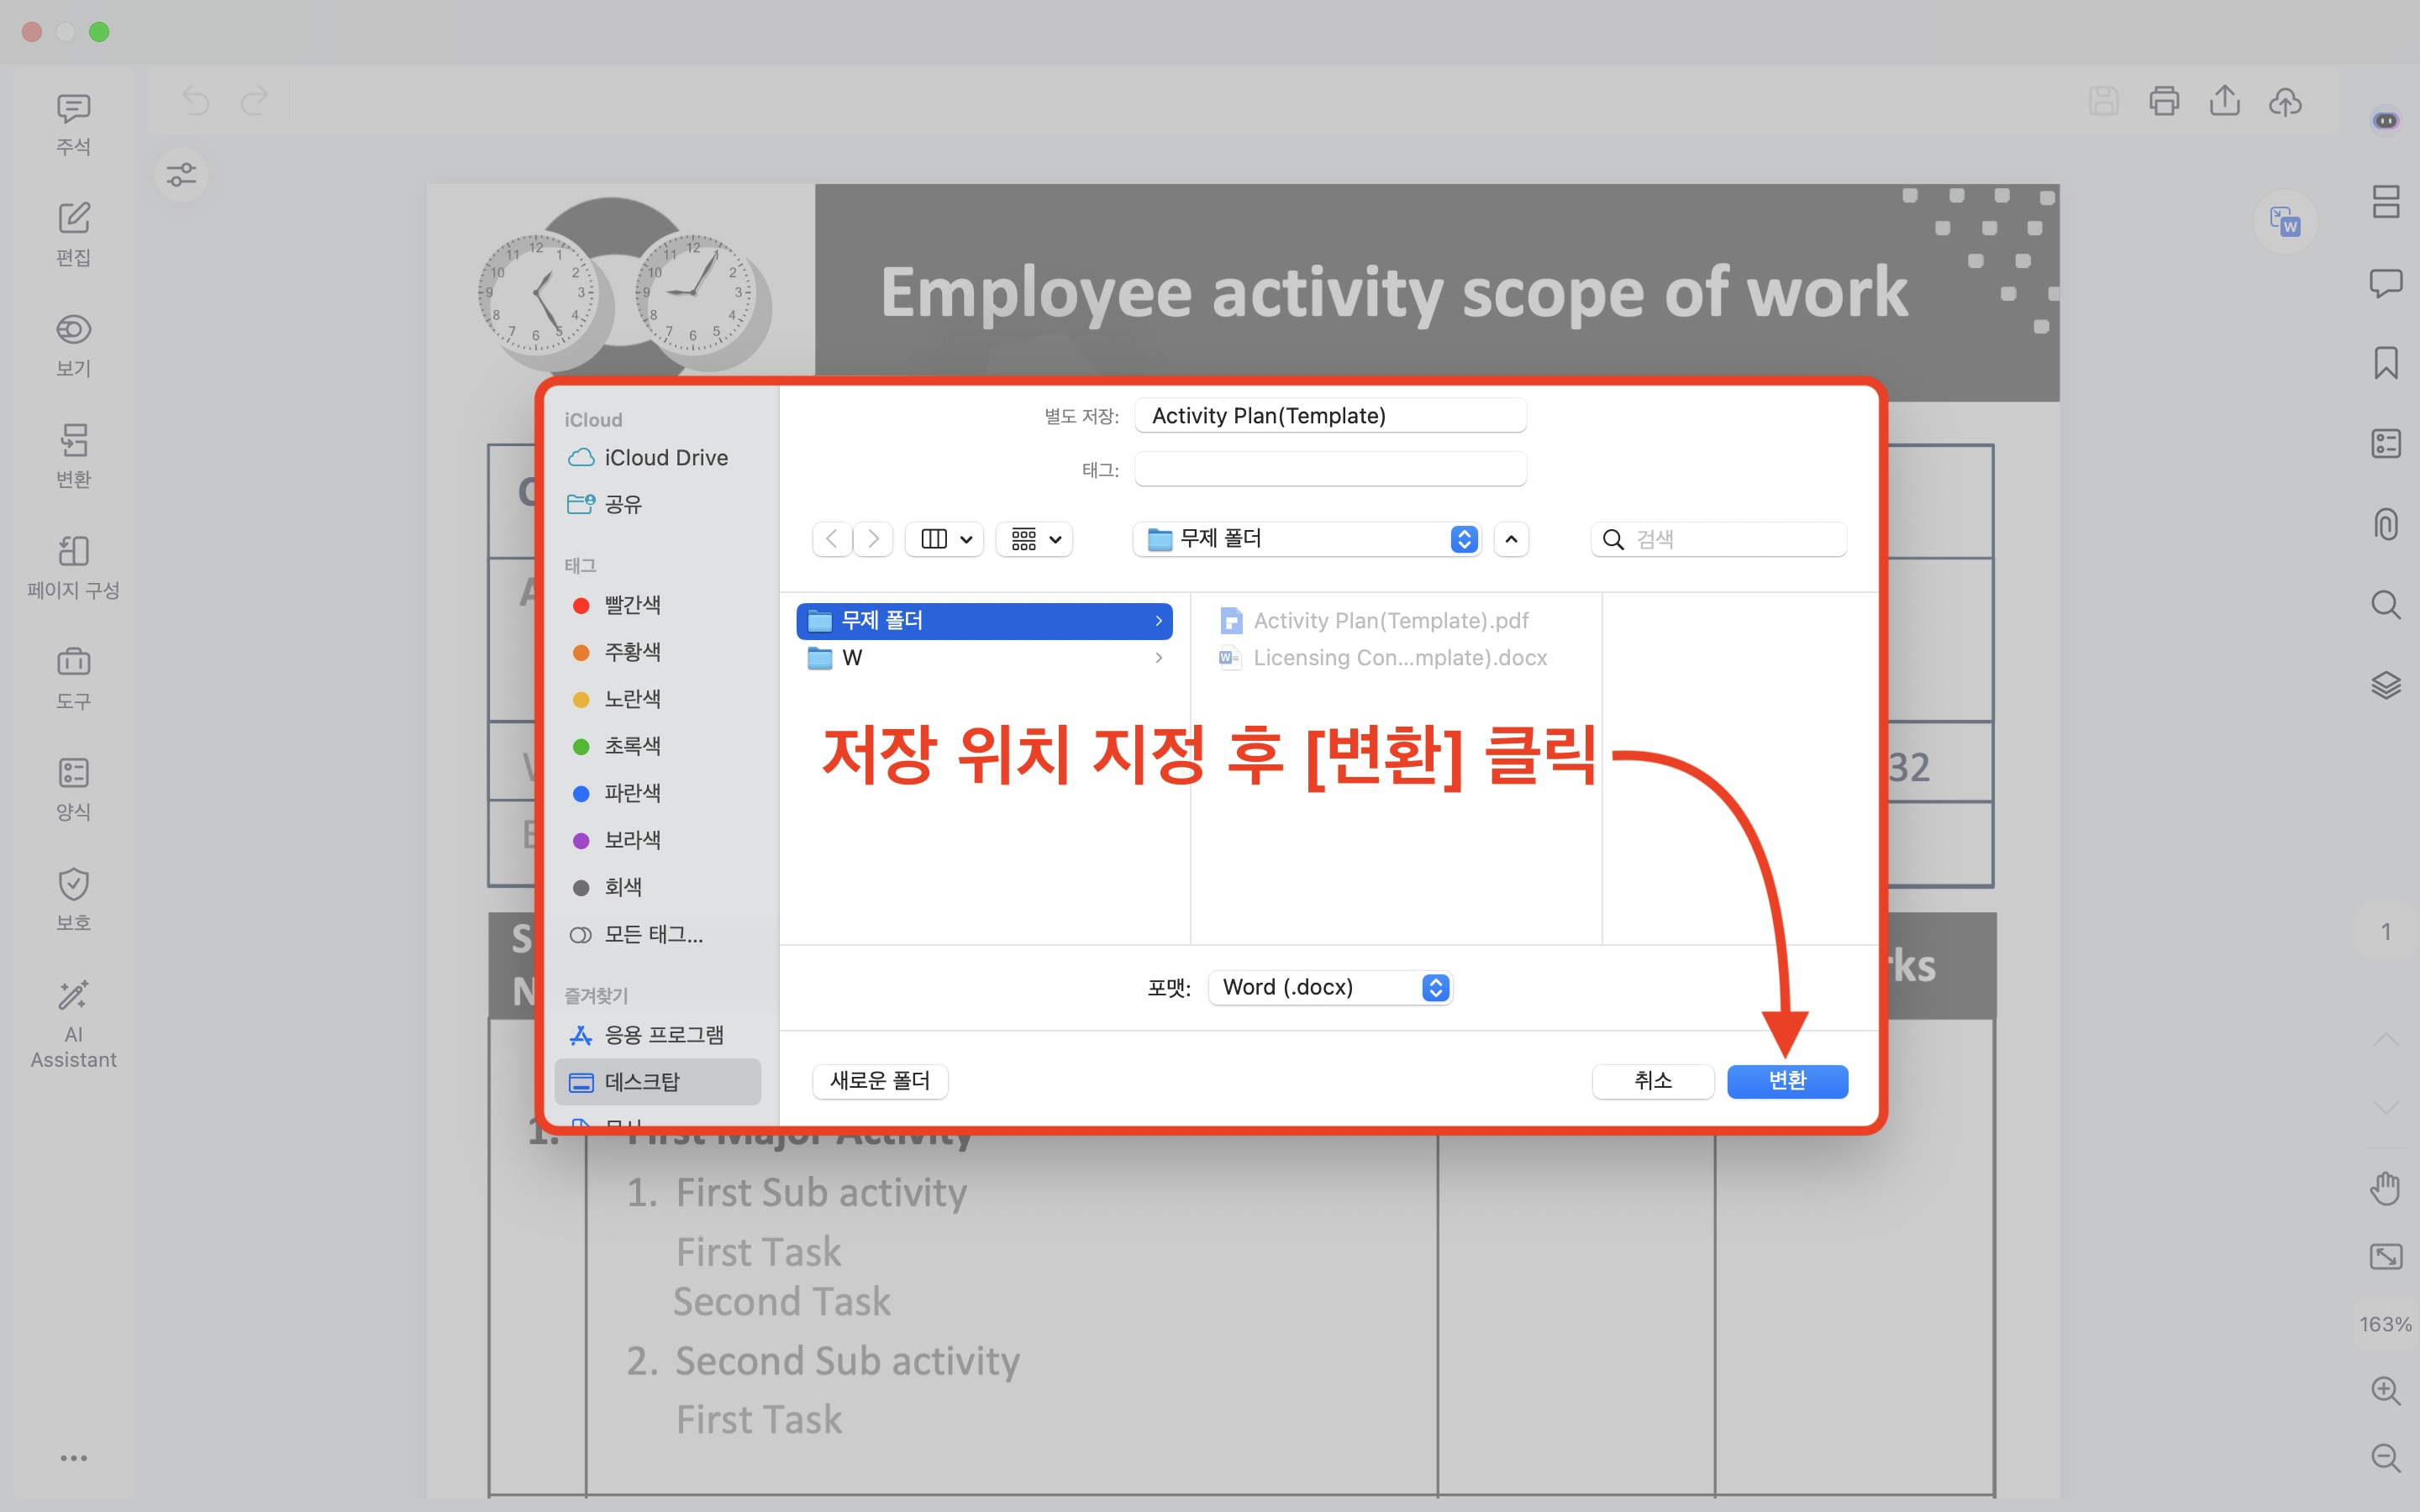This screenshot has width=2420, height=1512.
Task: Select 데스크탑 in the favorites sidebar
Action: coord(642,1081)
